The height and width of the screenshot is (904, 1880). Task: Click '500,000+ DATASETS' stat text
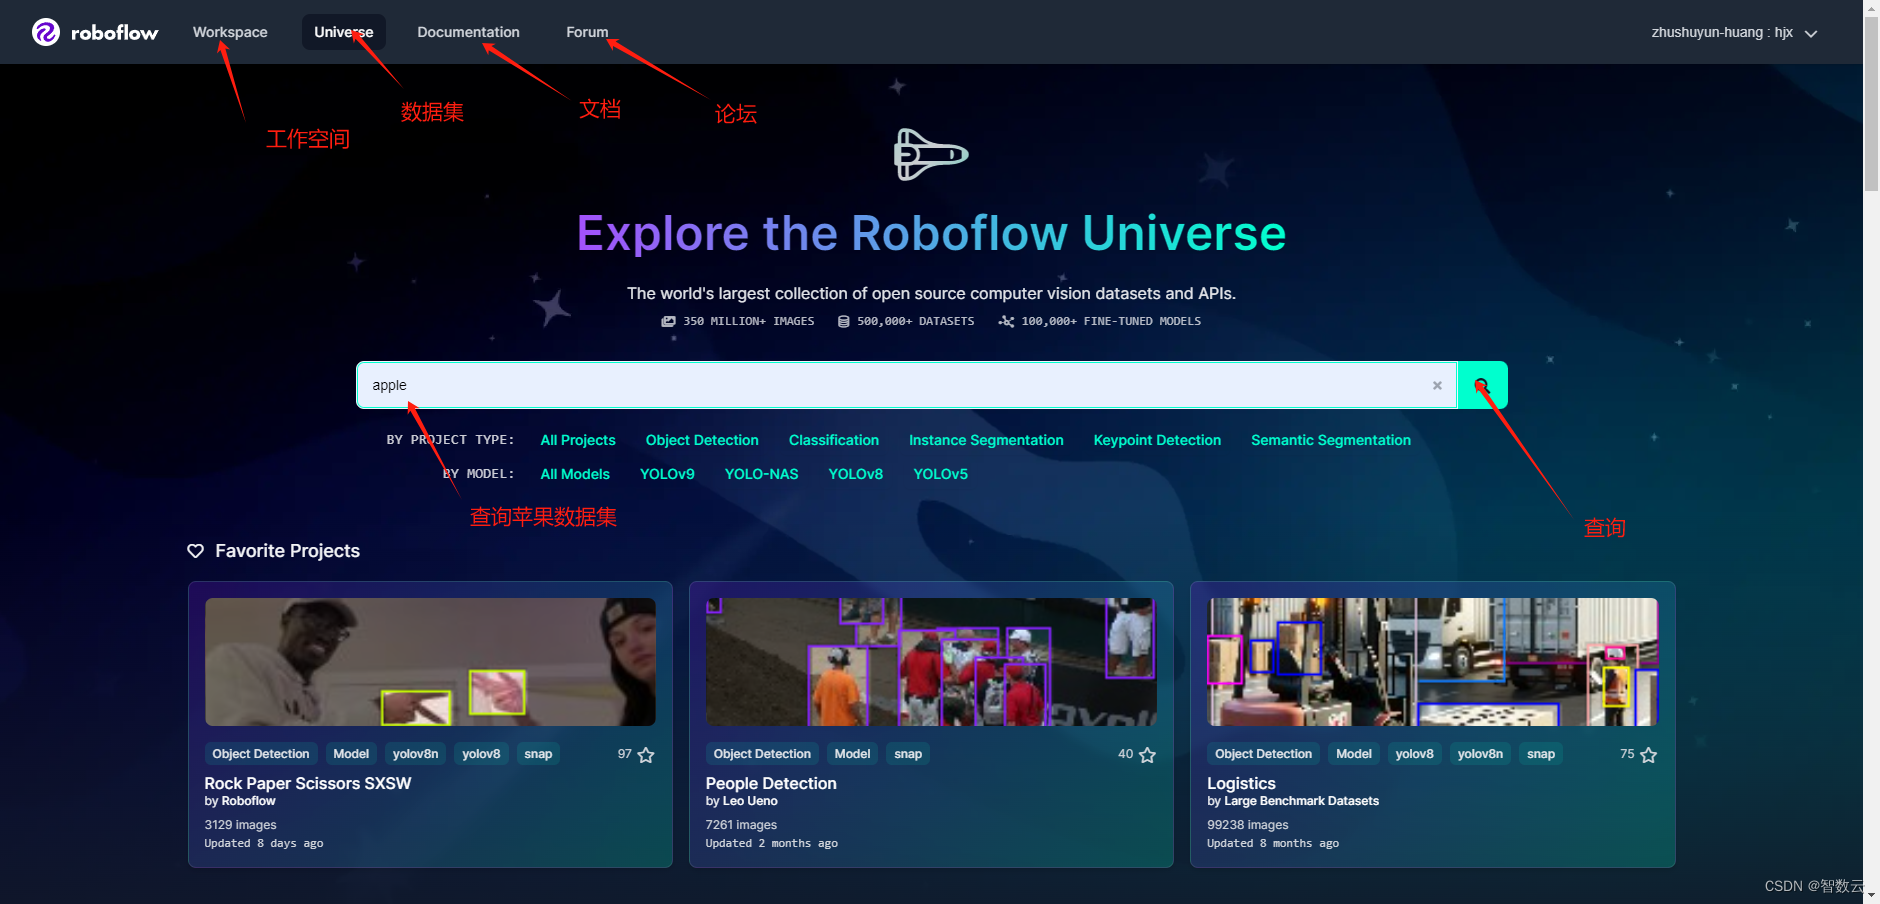coord(915,321)
